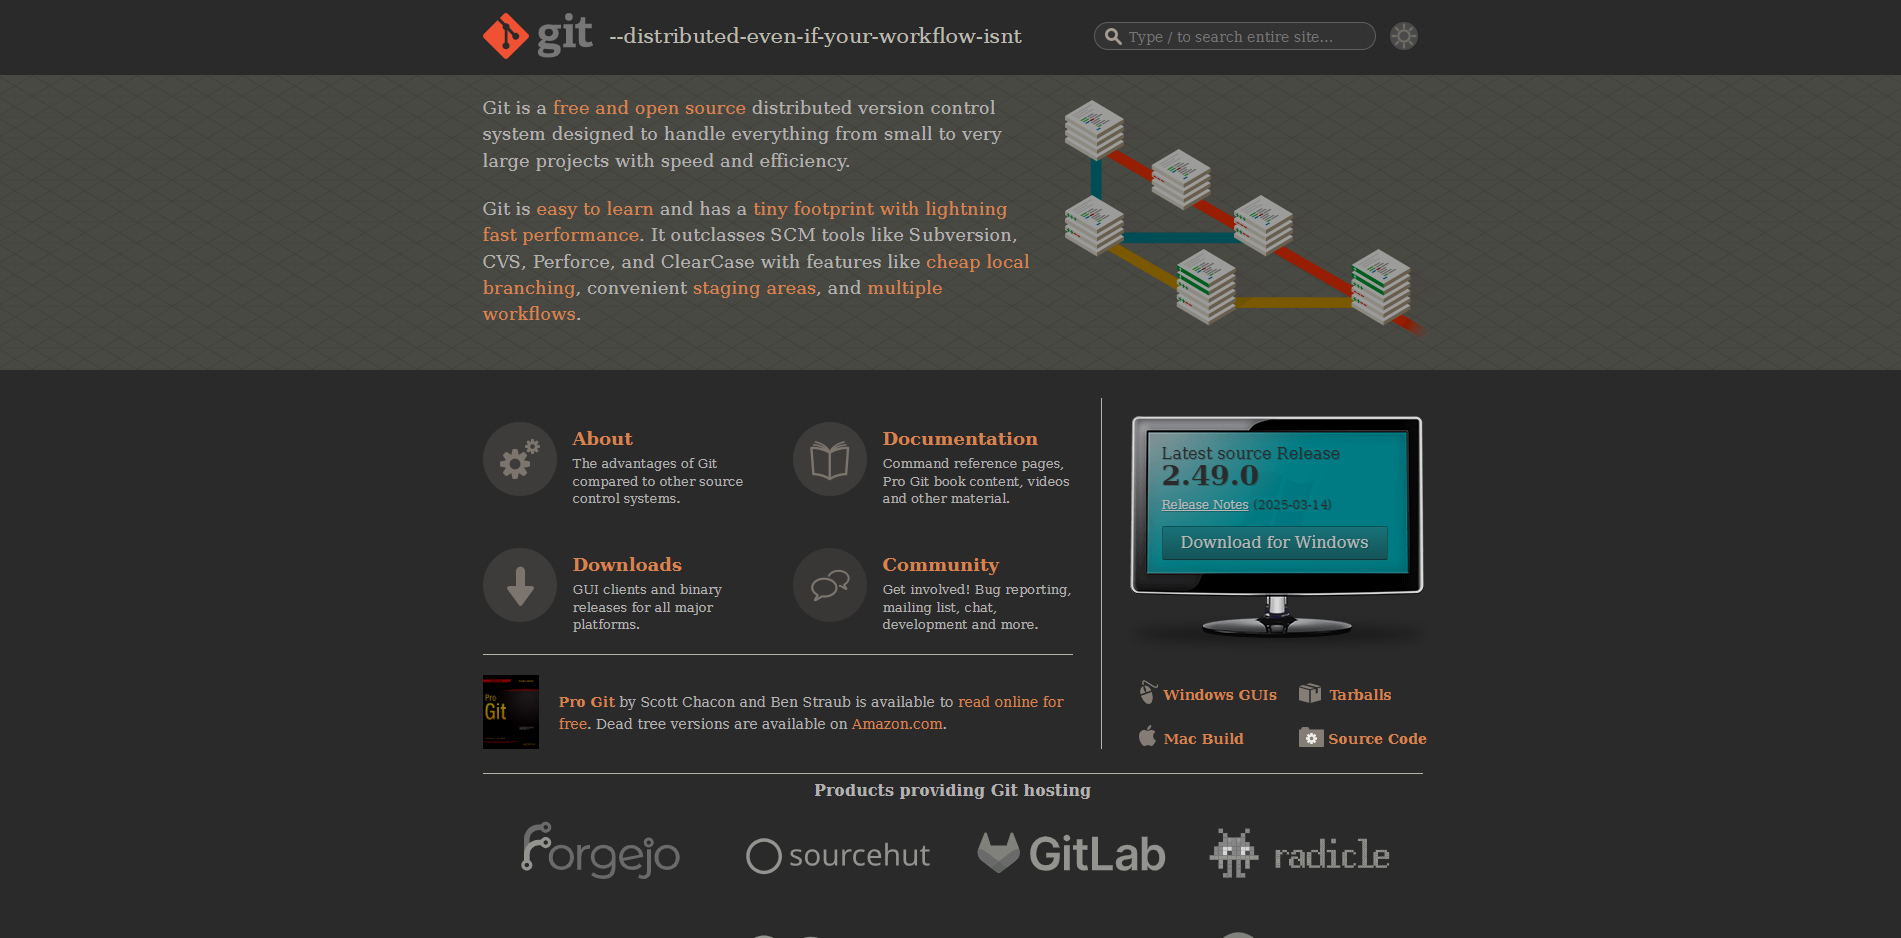Click the Mac Build apple icon
Image resolution: width=1901 pixels, height=938 pixels.
[1148, 737]
